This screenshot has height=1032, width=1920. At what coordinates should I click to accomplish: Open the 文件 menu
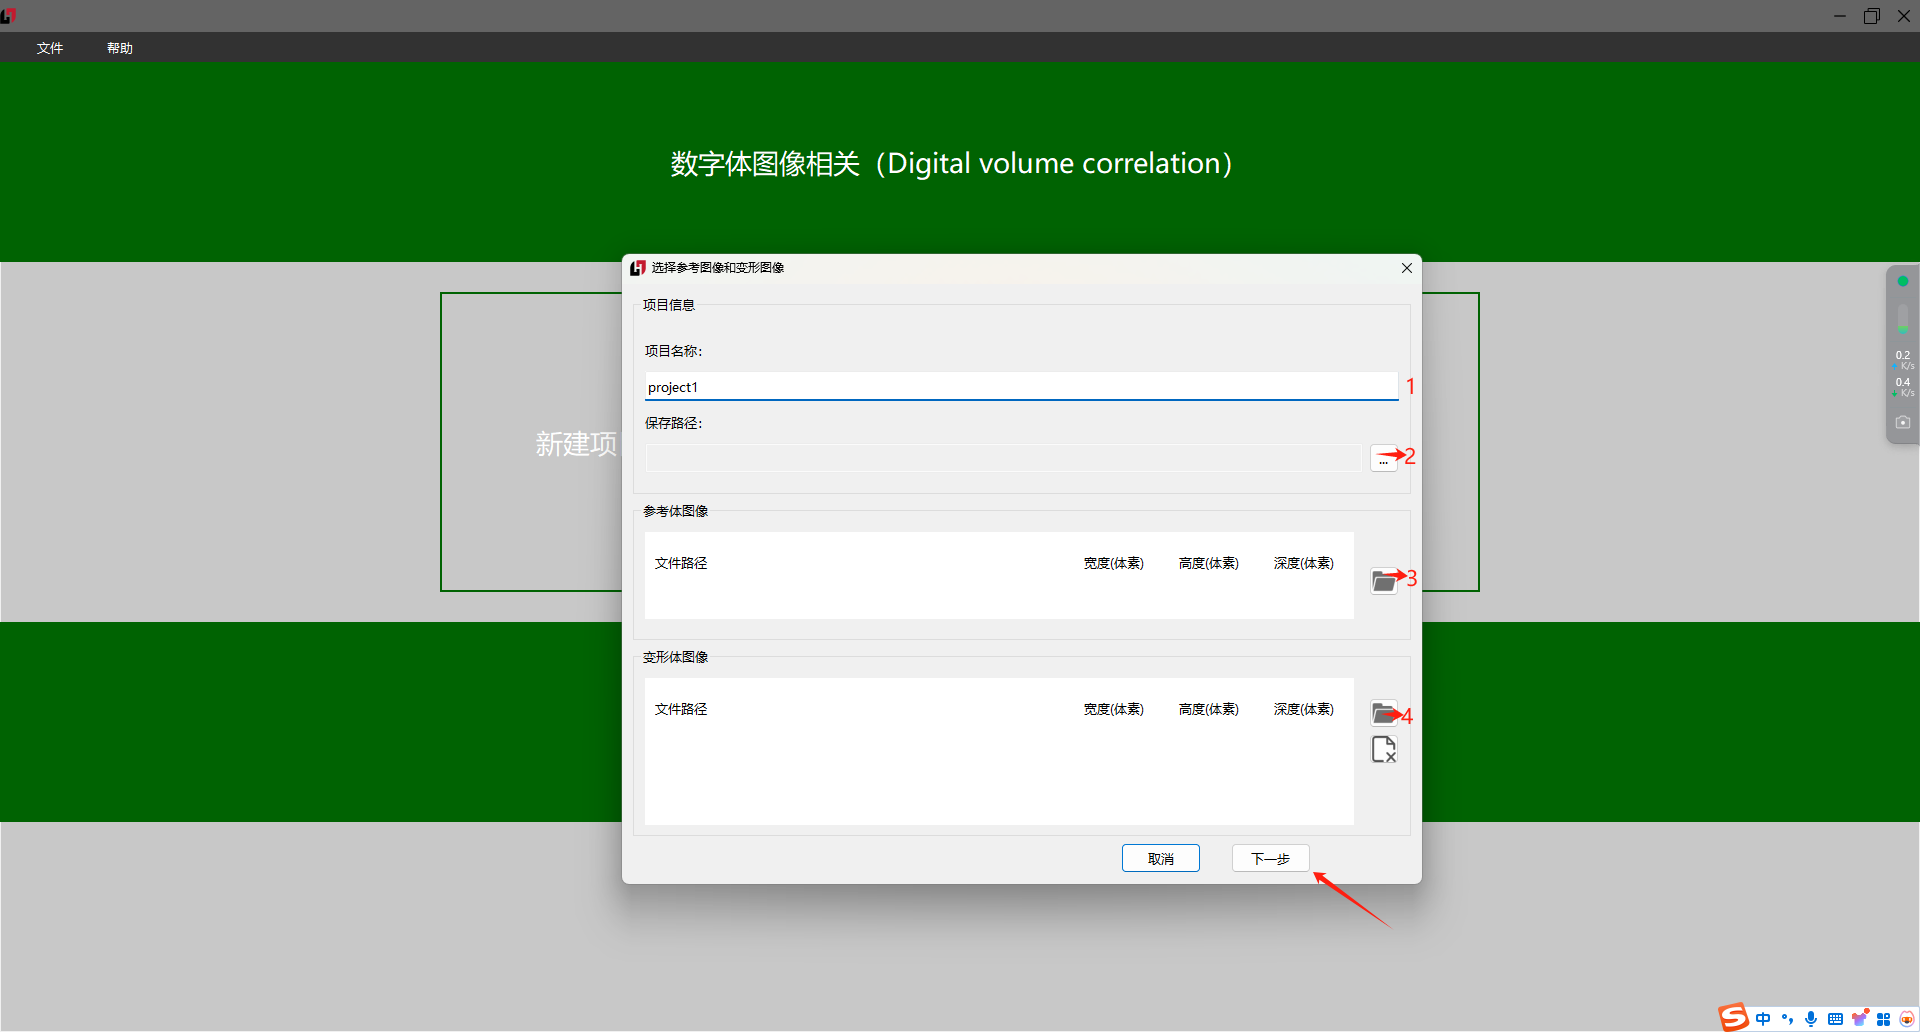[x=50, y=48]
